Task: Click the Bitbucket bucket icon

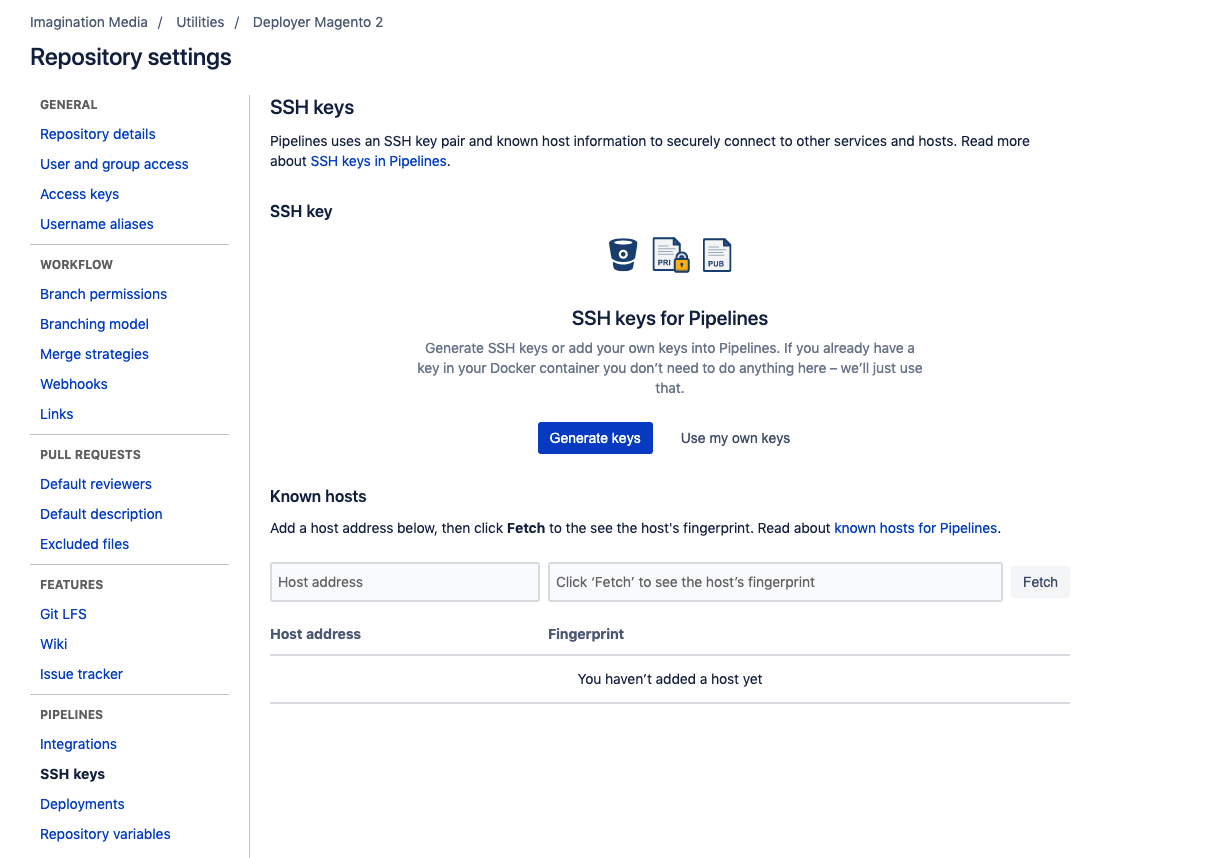Action: [x=623, y=255]
